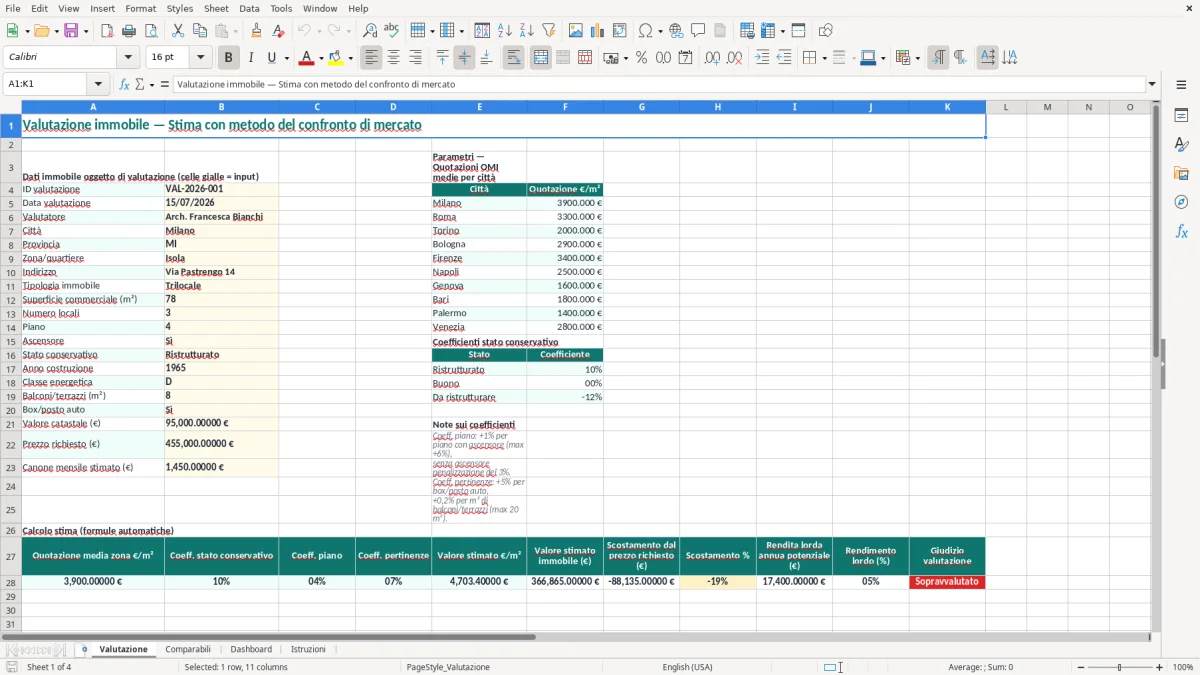Click the zoom slider in status bar
The image size is (1200, 675).
pyautogui.click(x=1120, y=667)
